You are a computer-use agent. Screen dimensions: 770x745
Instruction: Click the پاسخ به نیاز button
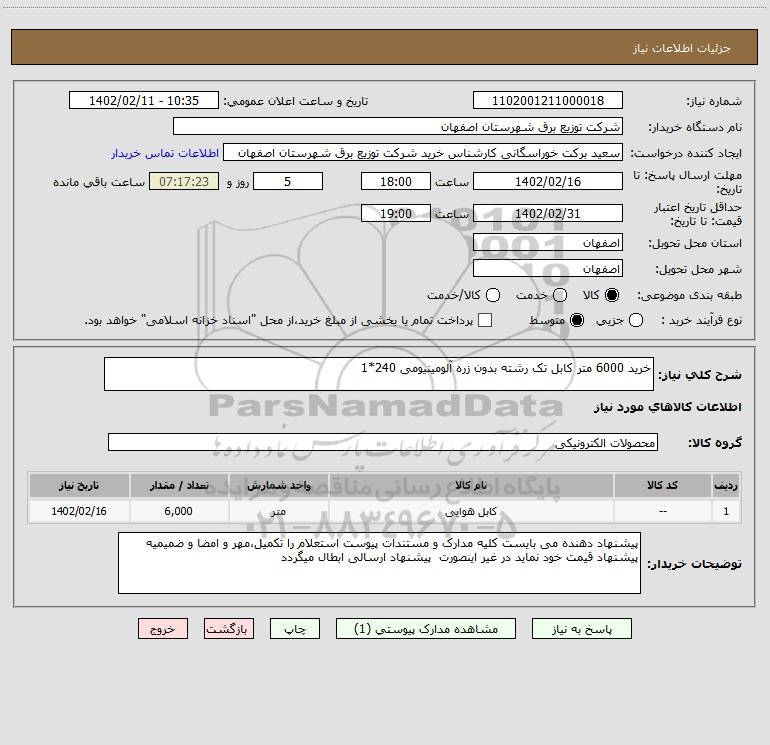pos(582,629)
